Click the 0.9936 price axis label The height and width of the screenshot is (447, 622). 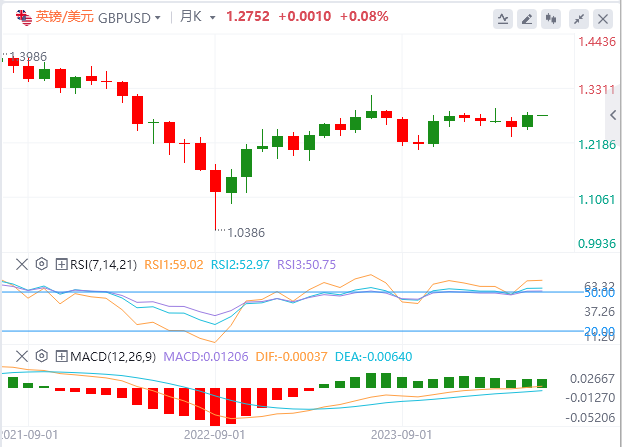tap(597, 244)
